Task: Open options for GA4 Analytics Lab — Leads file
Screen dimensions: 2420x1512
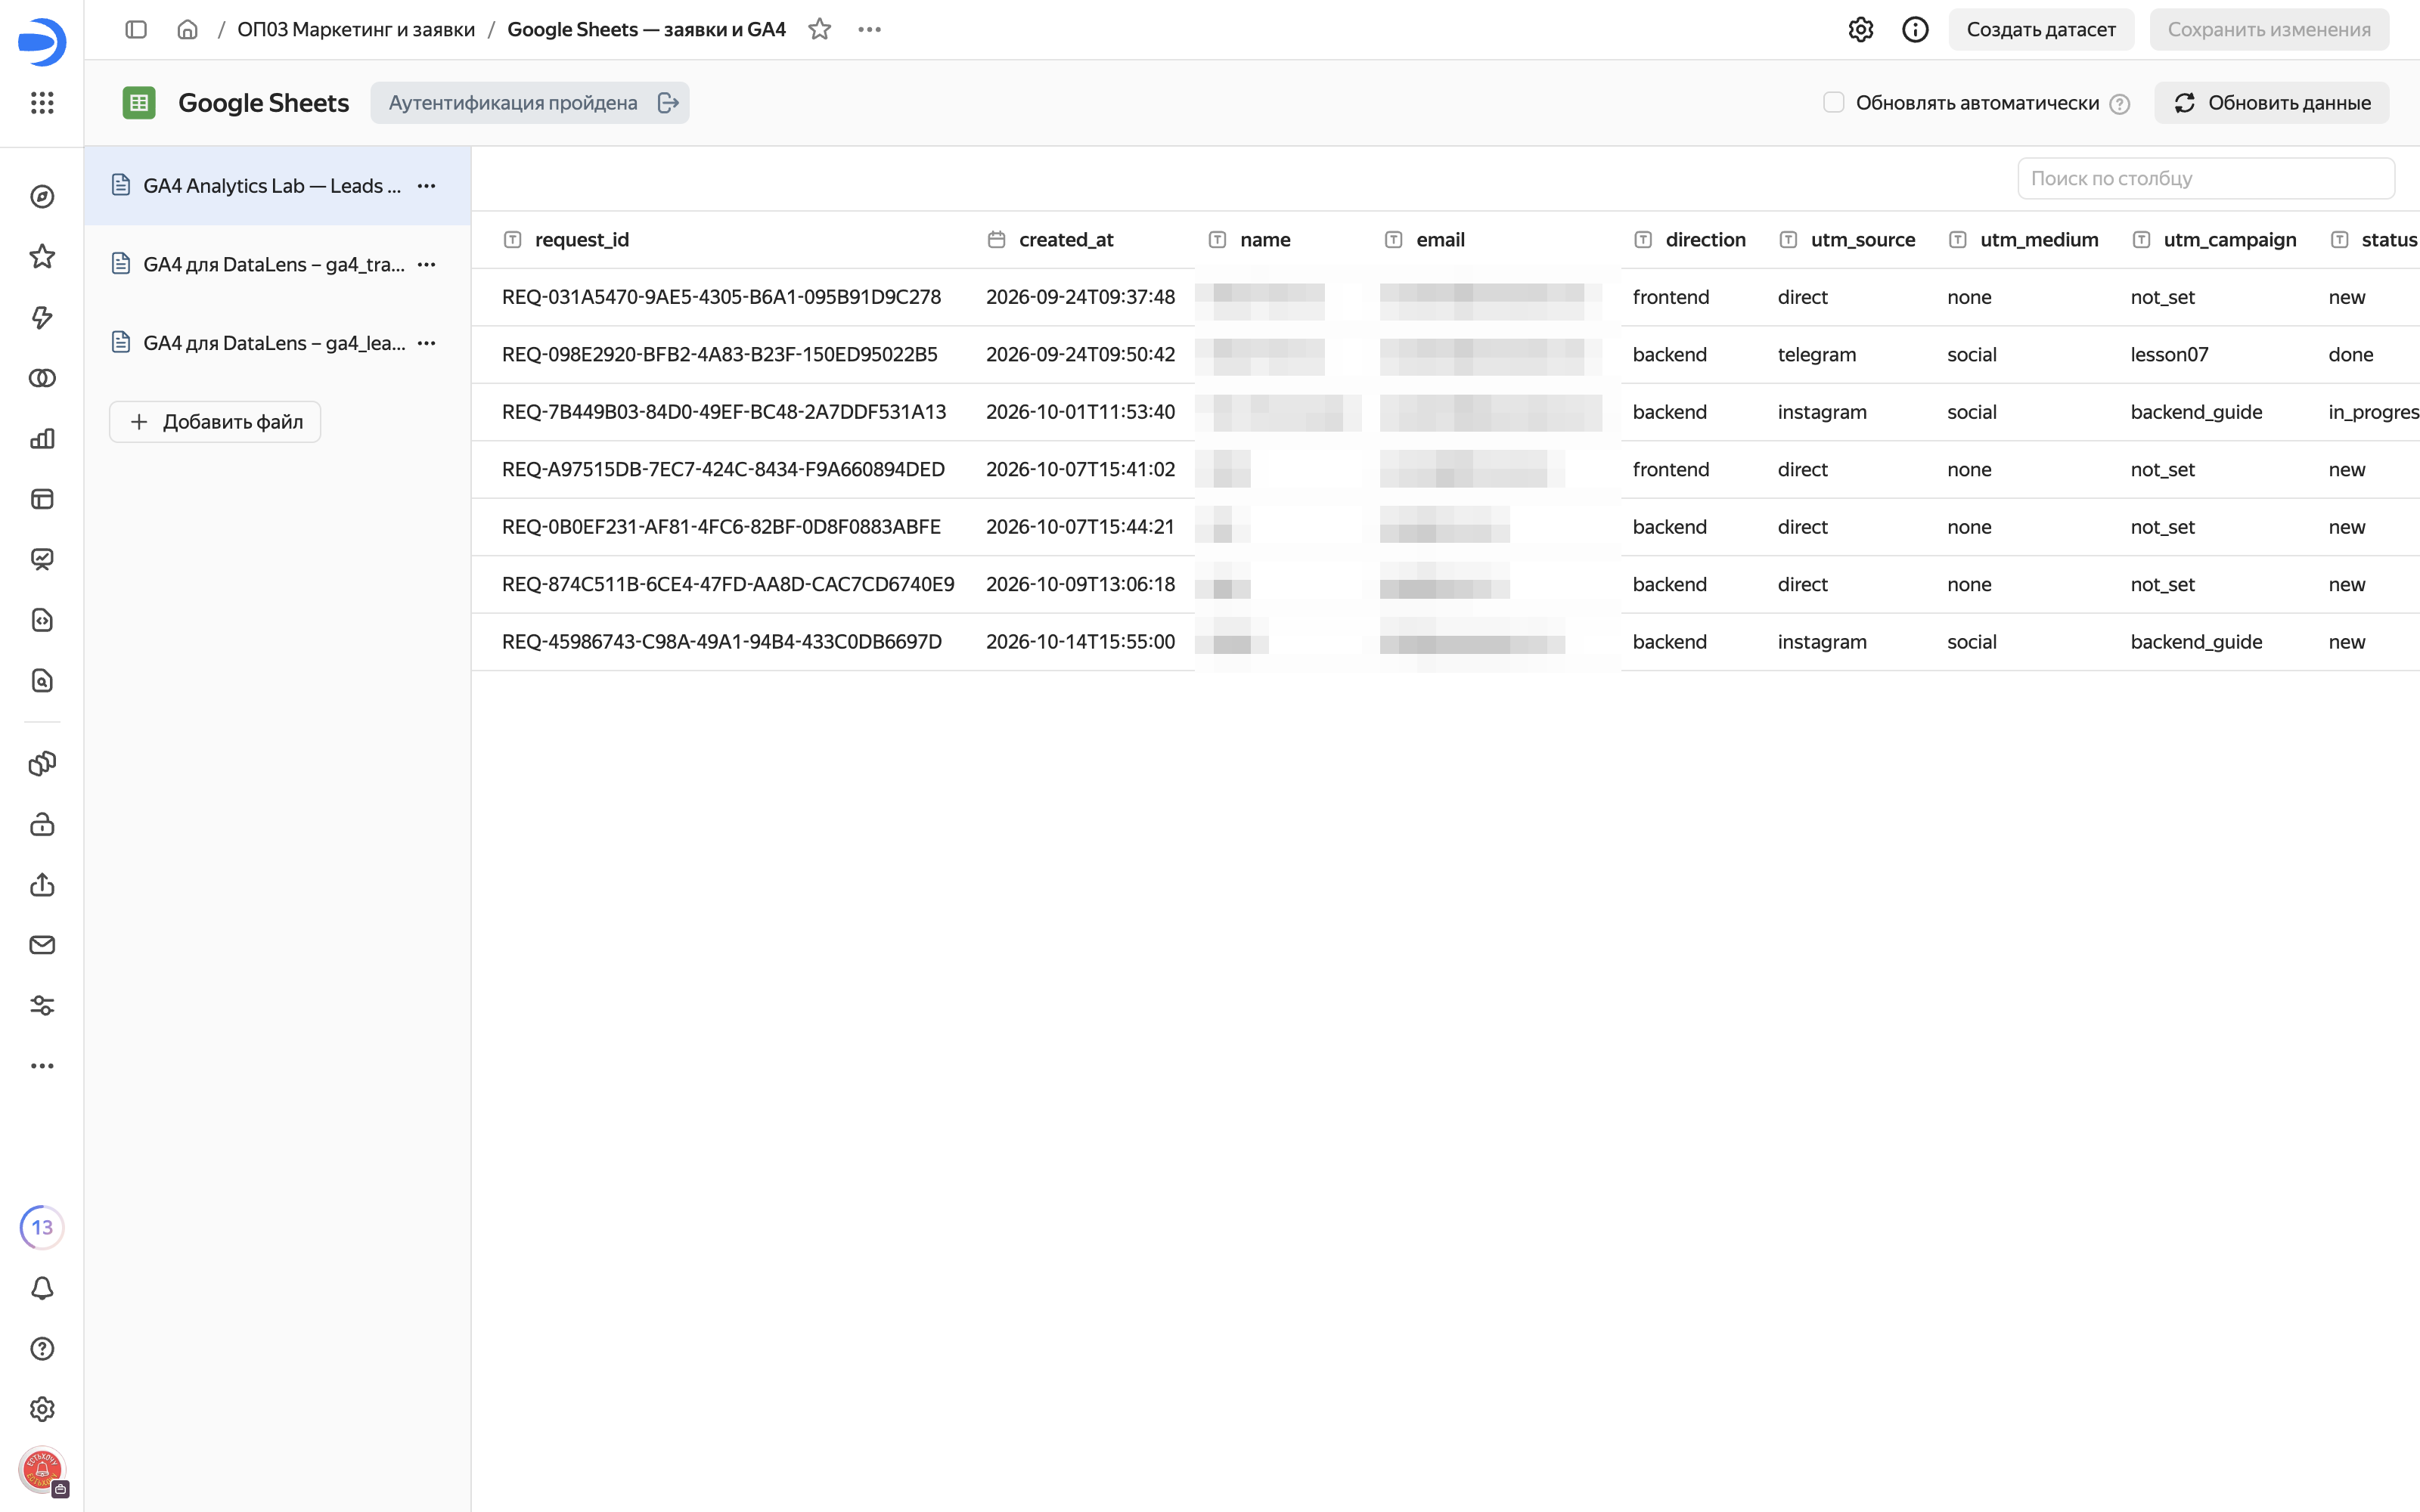Action: (x=426, y=186)
